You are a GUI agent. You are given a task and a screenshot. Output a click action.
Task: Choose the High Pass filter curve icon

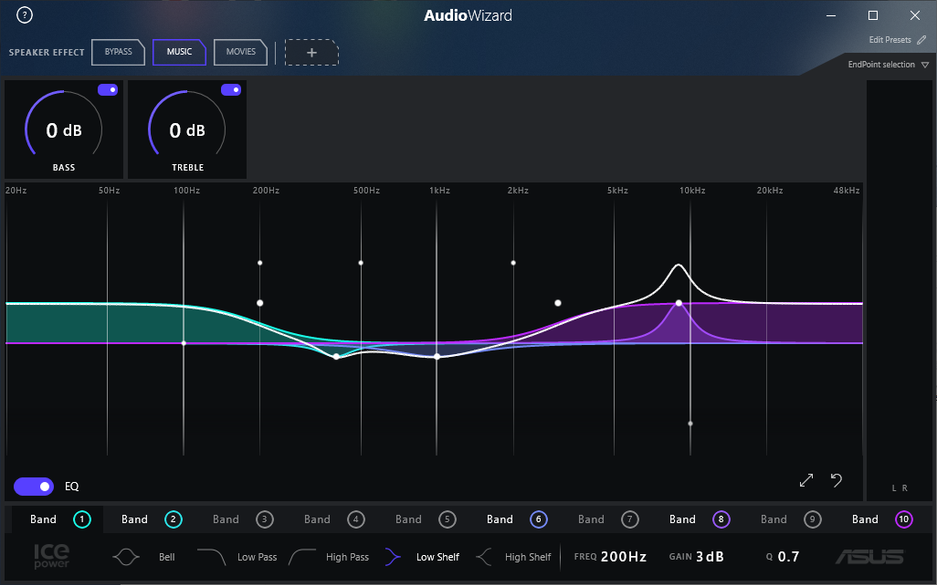(x=302, y=557)
